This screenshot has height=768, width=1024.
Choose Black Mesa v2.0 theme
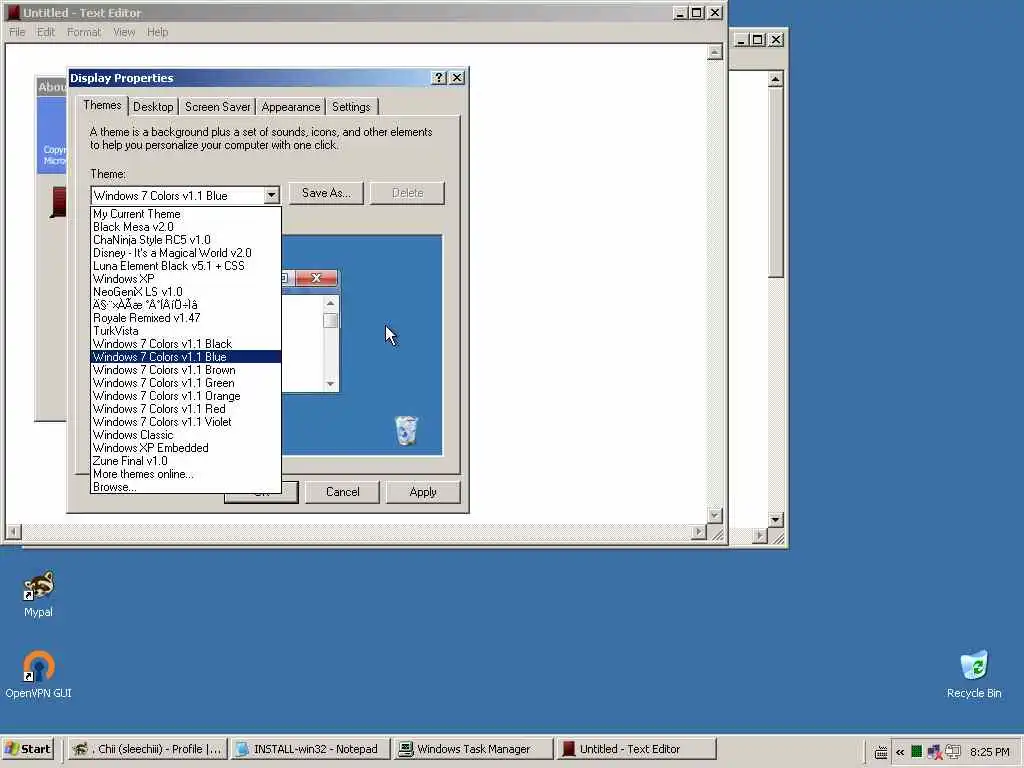(x=185, y=227)
